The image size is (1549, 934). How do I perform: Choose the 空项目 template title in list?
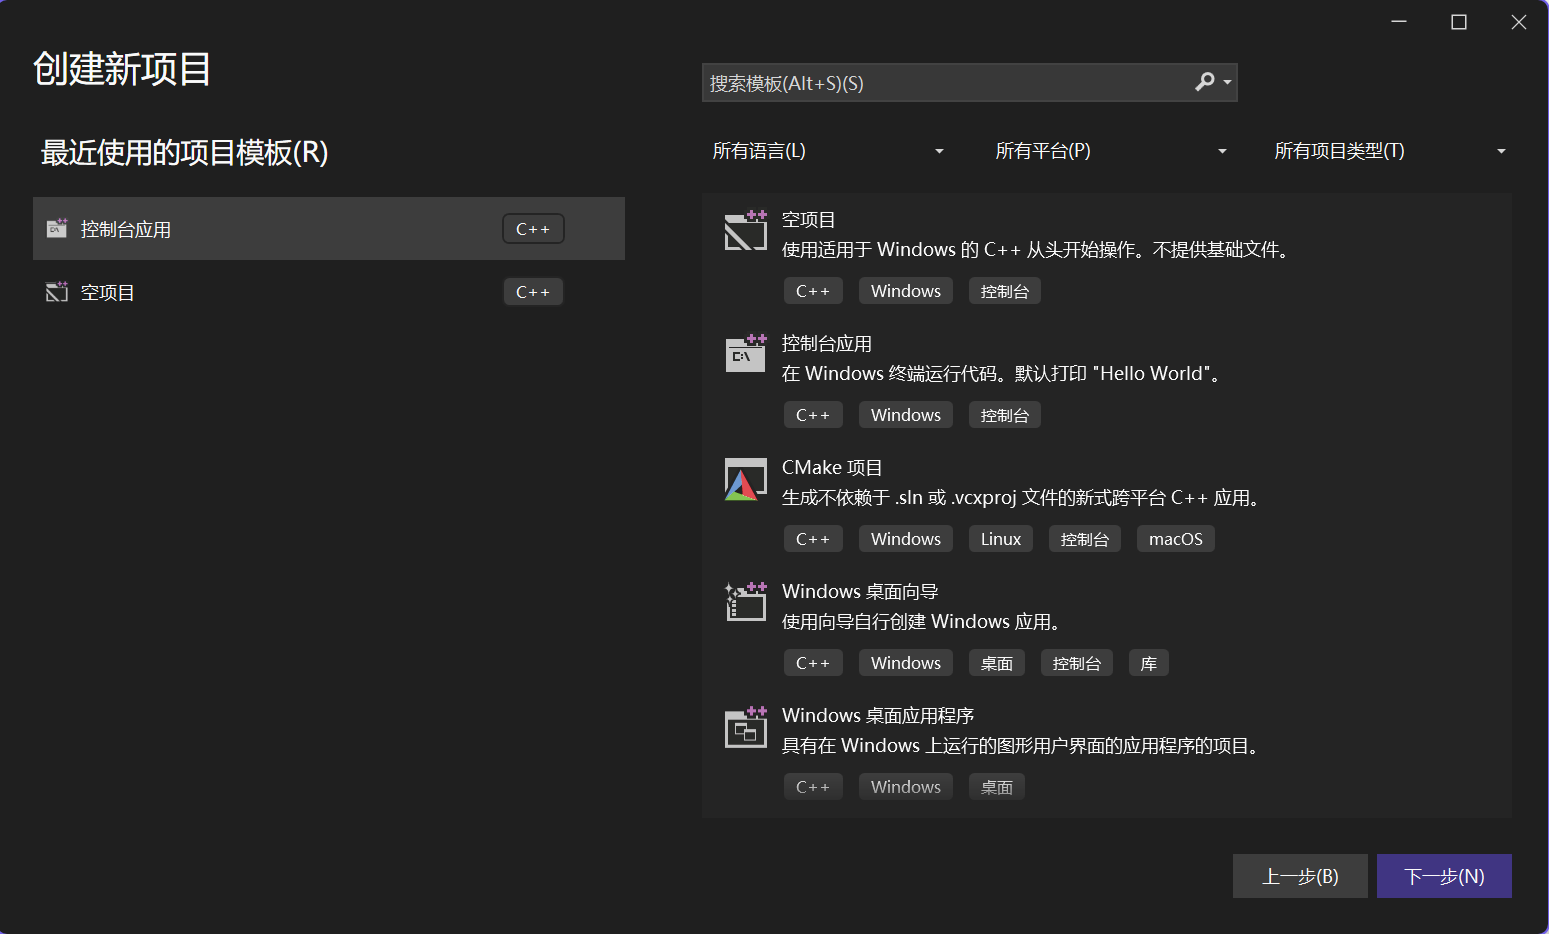808,220
